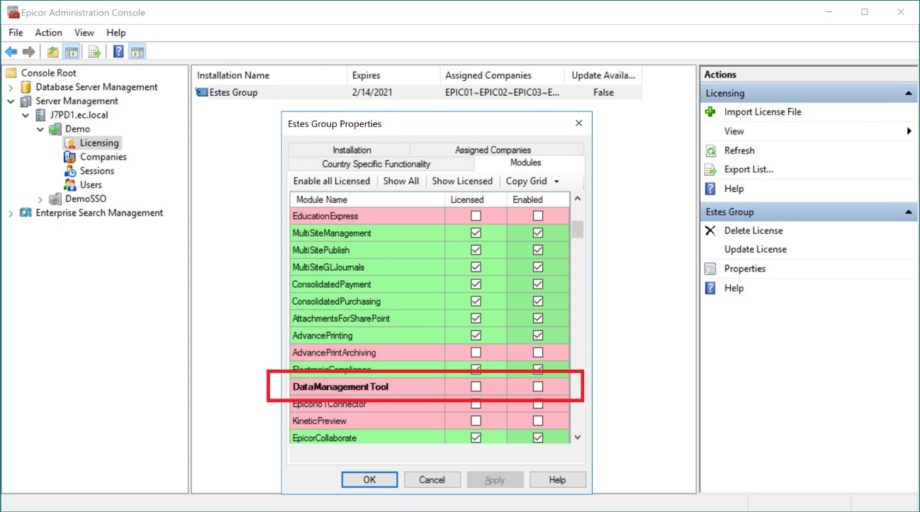This screenshot has height=512, width=920.
Task: Click the Module Name column header
Action: click(367, 199)
